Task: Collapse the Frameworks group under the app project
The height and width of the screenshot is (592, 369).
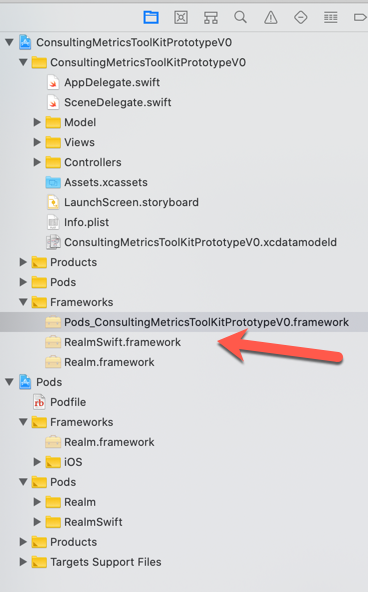Action: pos(23,302)
